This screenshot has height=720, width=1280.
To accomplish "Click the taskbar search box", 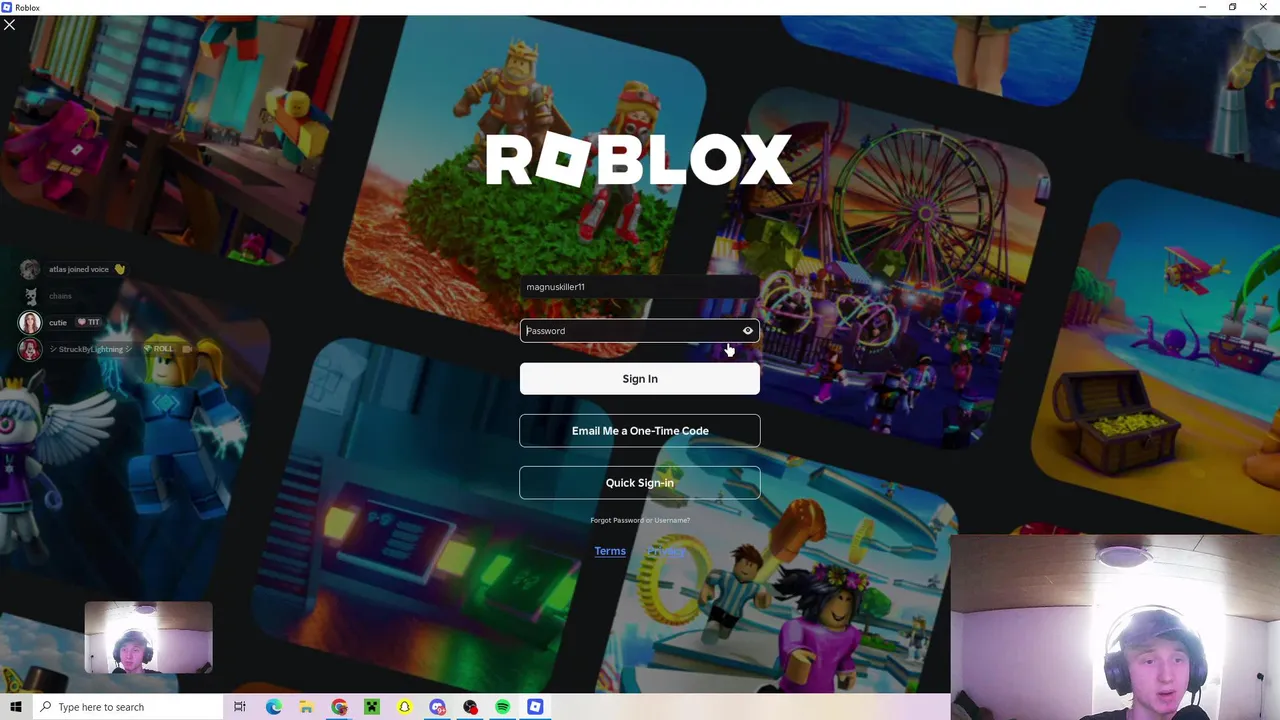I will 127,707.
